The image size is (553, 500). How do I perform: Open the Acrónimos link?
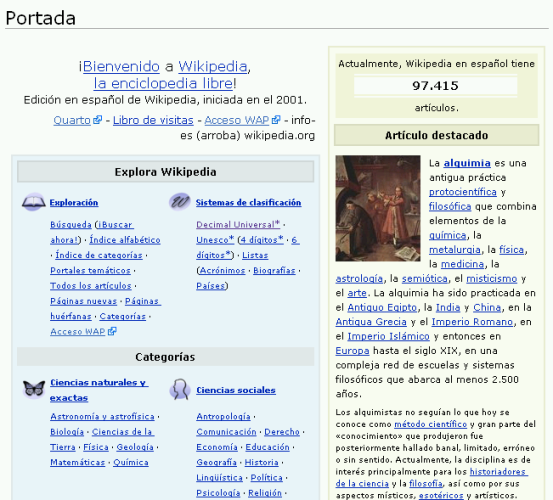point(222,270)
